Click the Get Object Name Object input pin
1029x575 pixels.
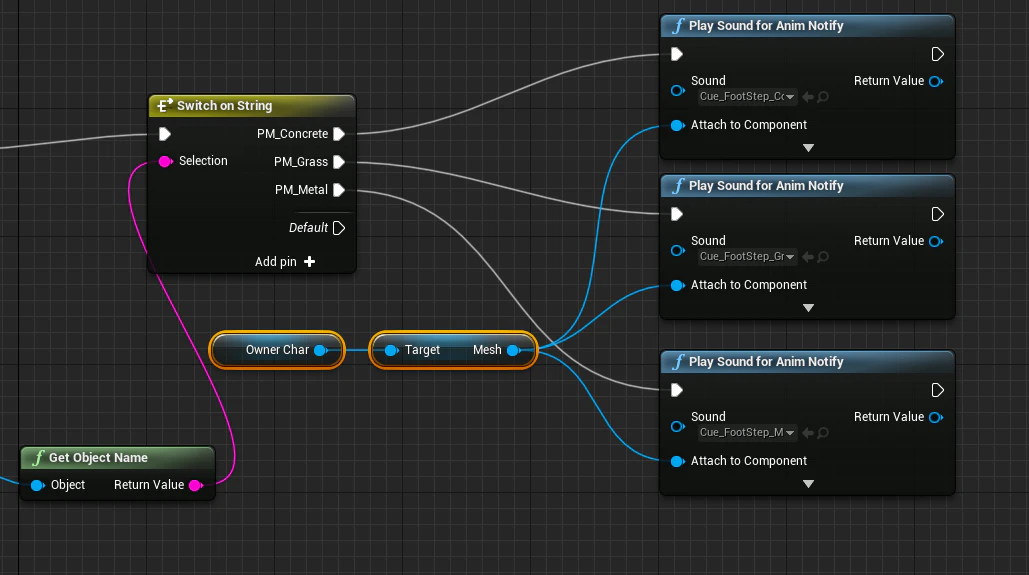(37, 485)
